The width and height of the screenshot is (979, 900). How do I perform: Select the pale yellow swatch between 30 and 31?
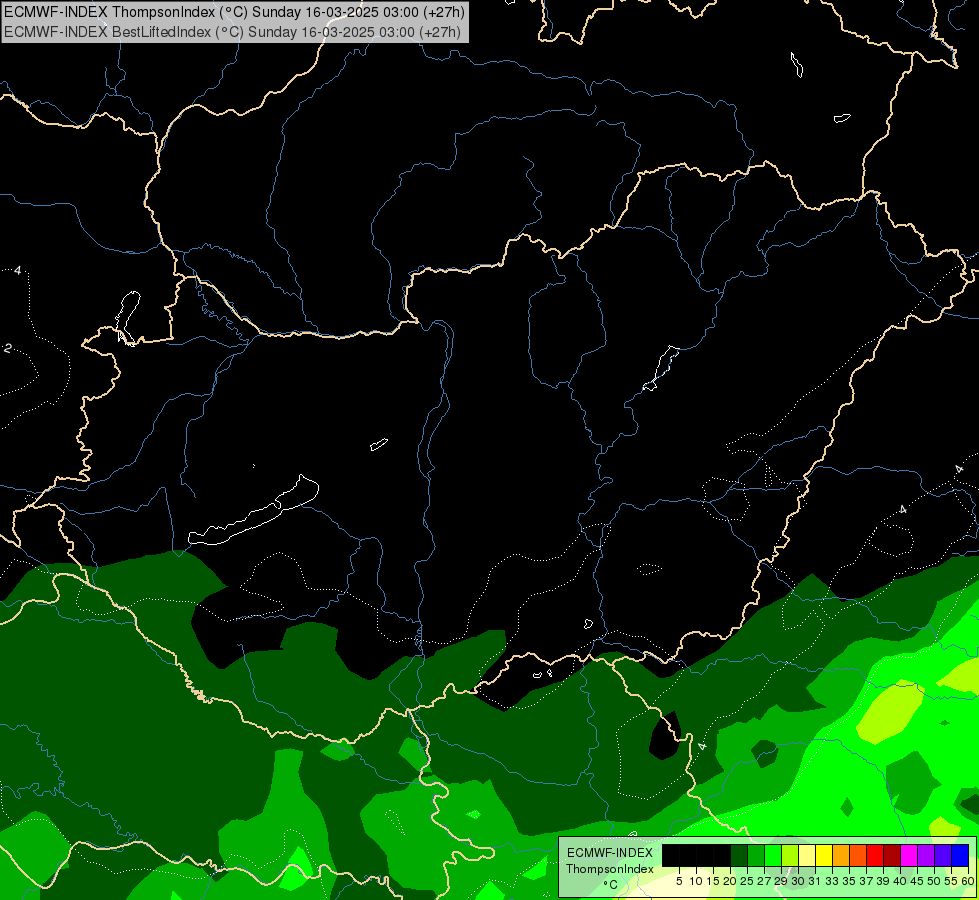click(x=807, y=856)
